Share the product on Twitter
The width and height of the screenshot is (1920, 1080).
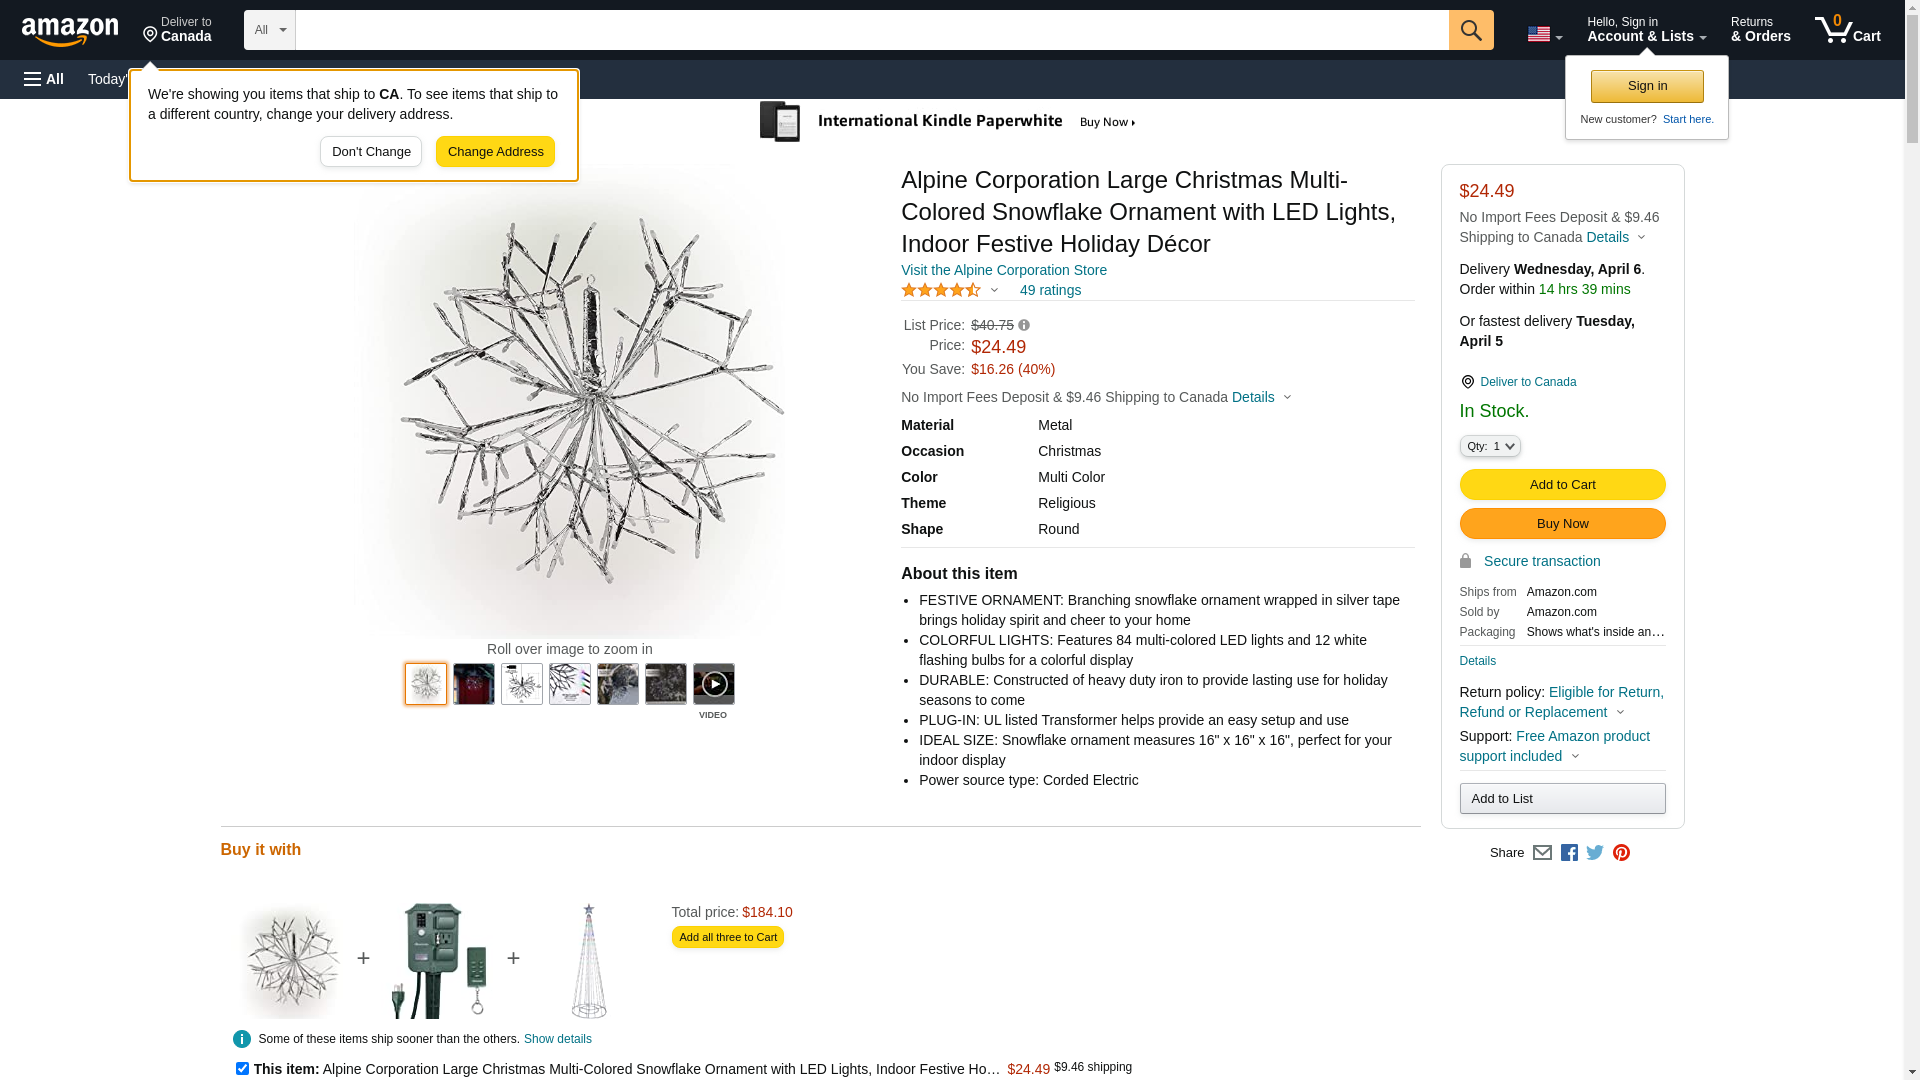[x=1595, y=853]
